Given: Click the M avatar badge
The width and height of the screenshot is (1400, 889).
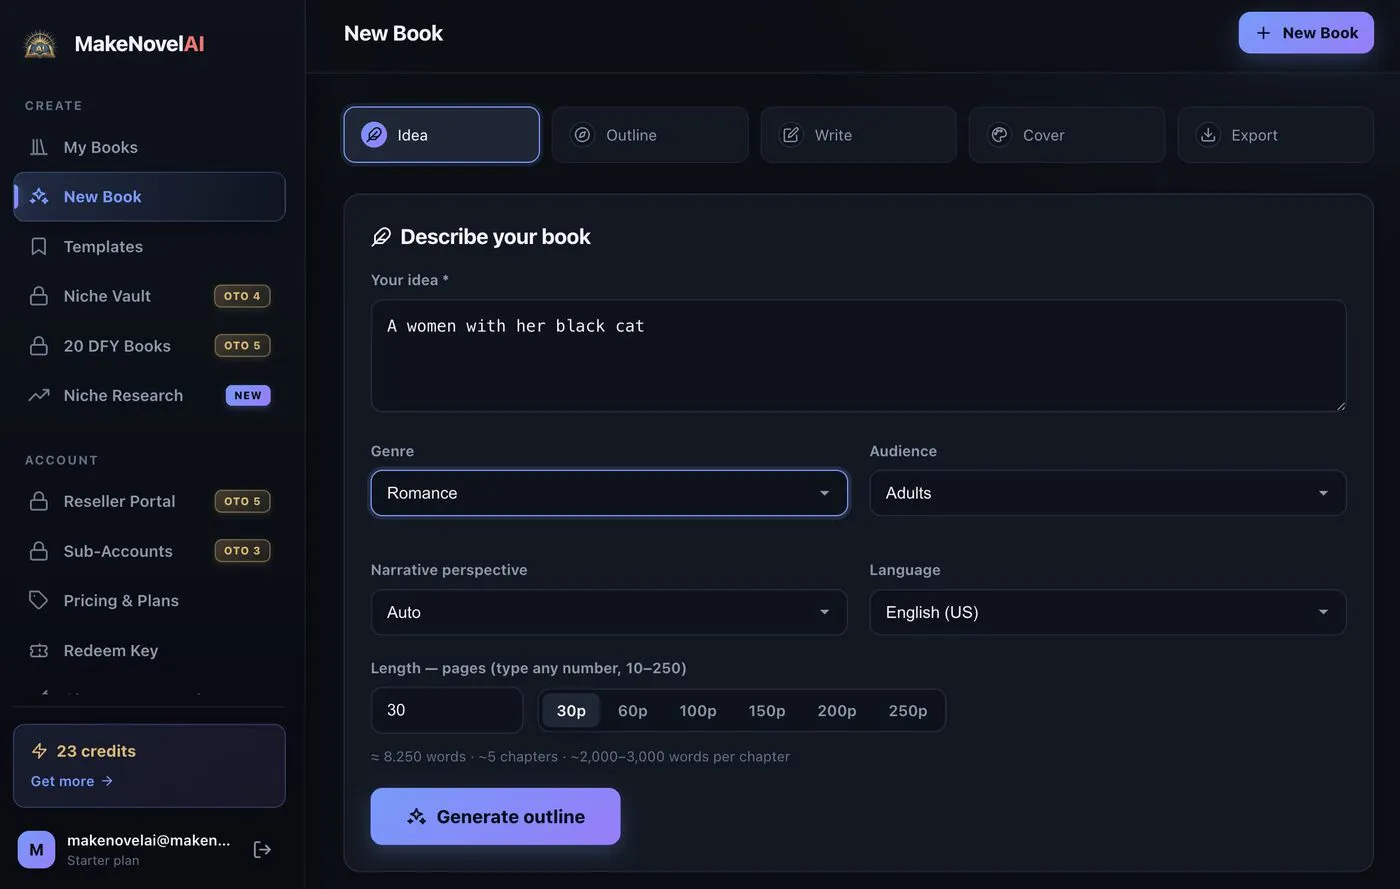Looking at the screenshot, I should click(36, 850).
